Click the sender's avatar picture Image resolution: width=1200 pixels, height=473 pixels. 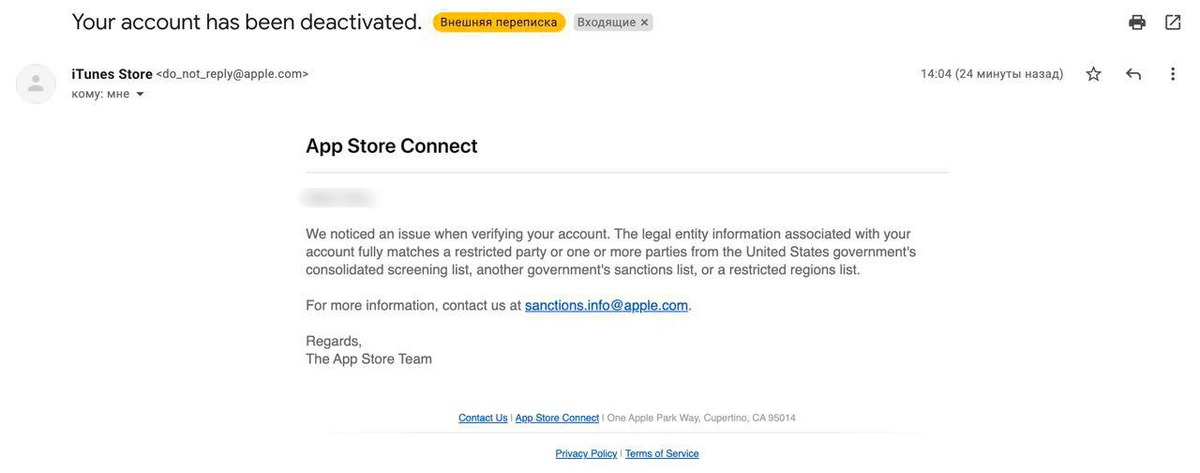[36, 83]
